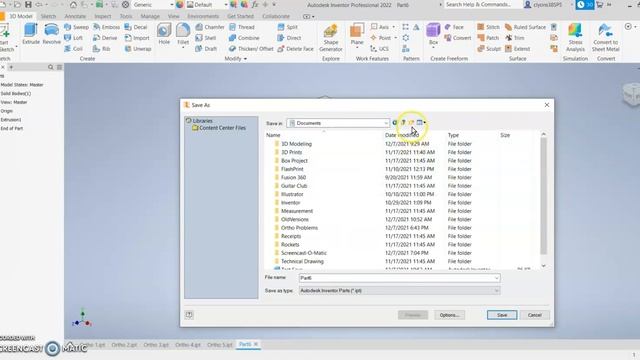Click the Combine tool

coord(244,38)
